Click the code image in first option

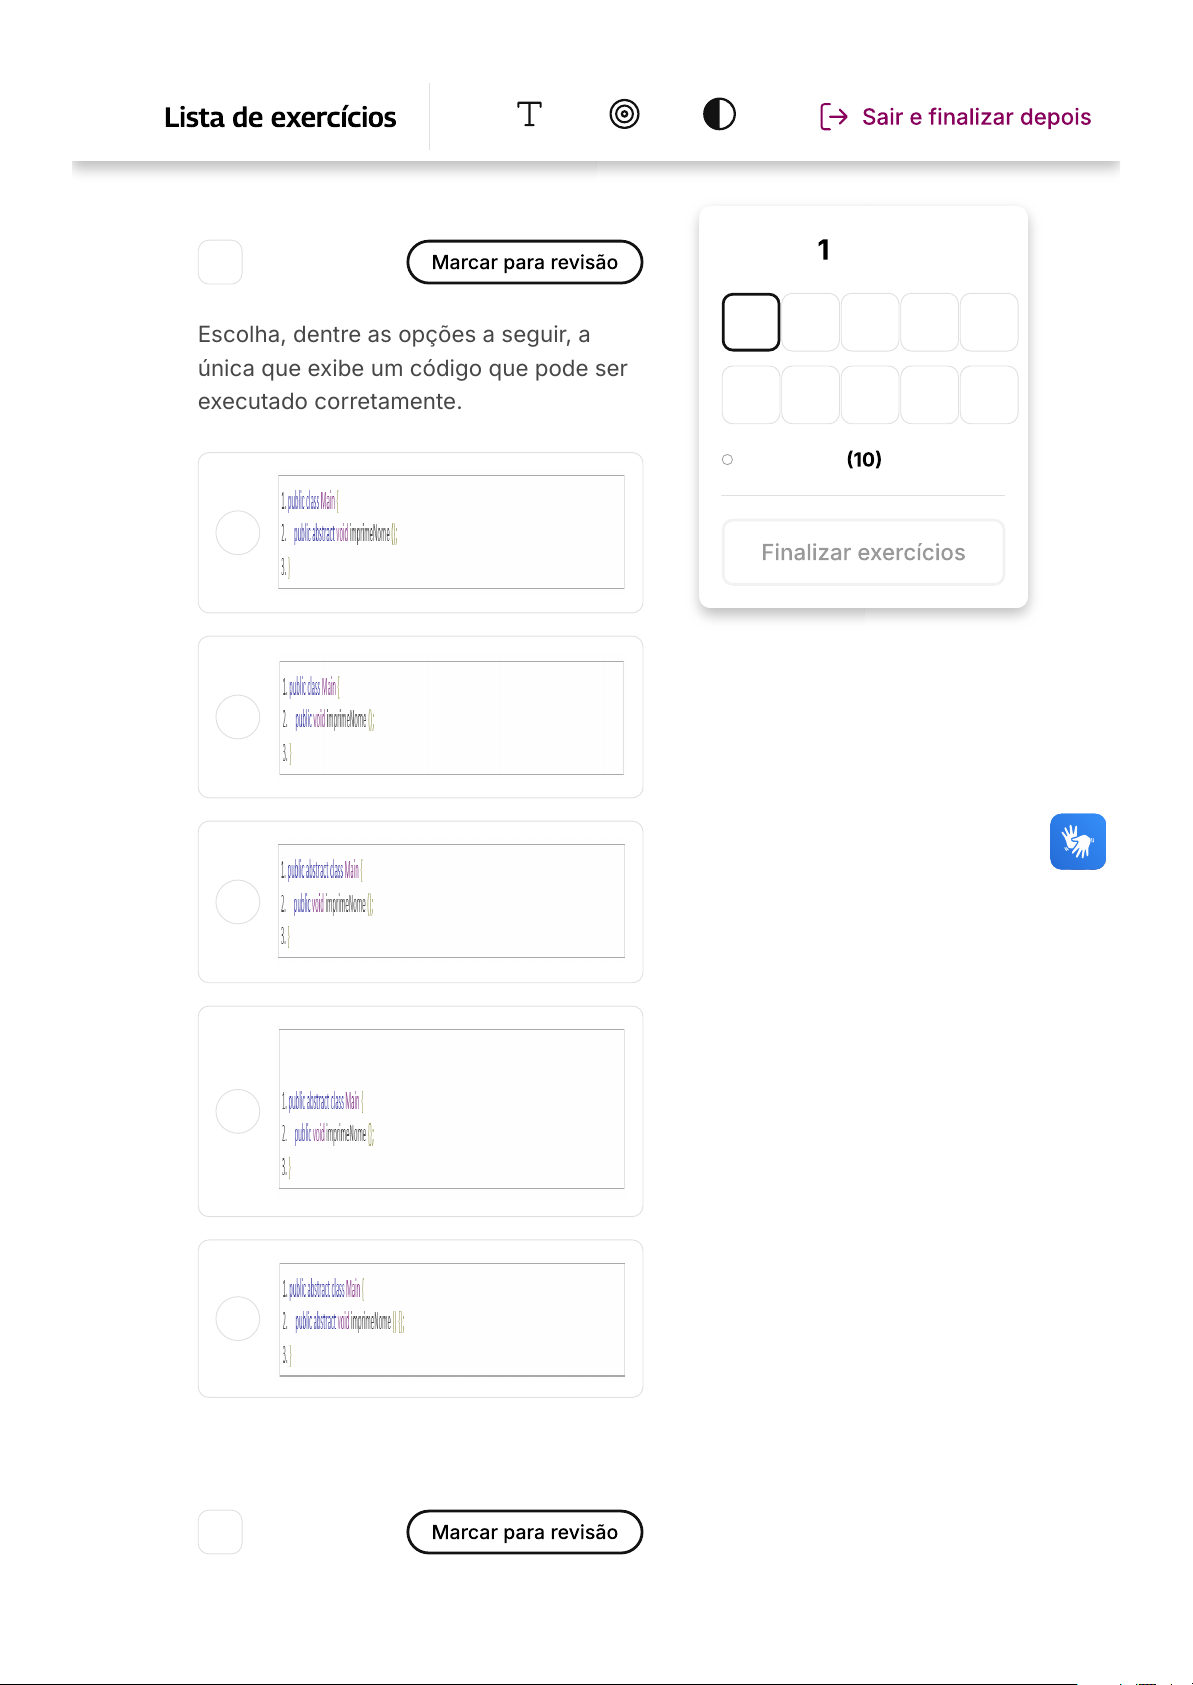tap(451, 532)
